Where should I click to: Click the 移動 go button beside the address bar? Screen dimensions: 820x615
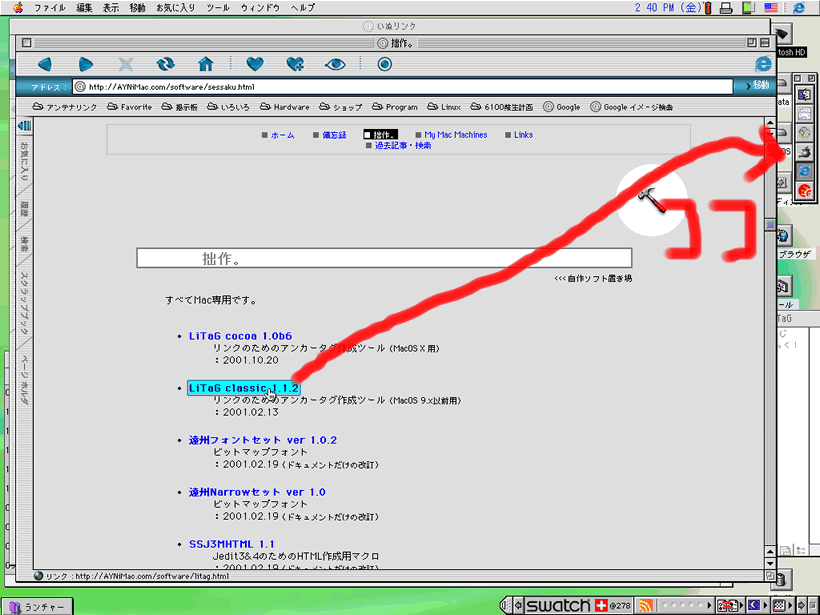(x=755, y=85)
